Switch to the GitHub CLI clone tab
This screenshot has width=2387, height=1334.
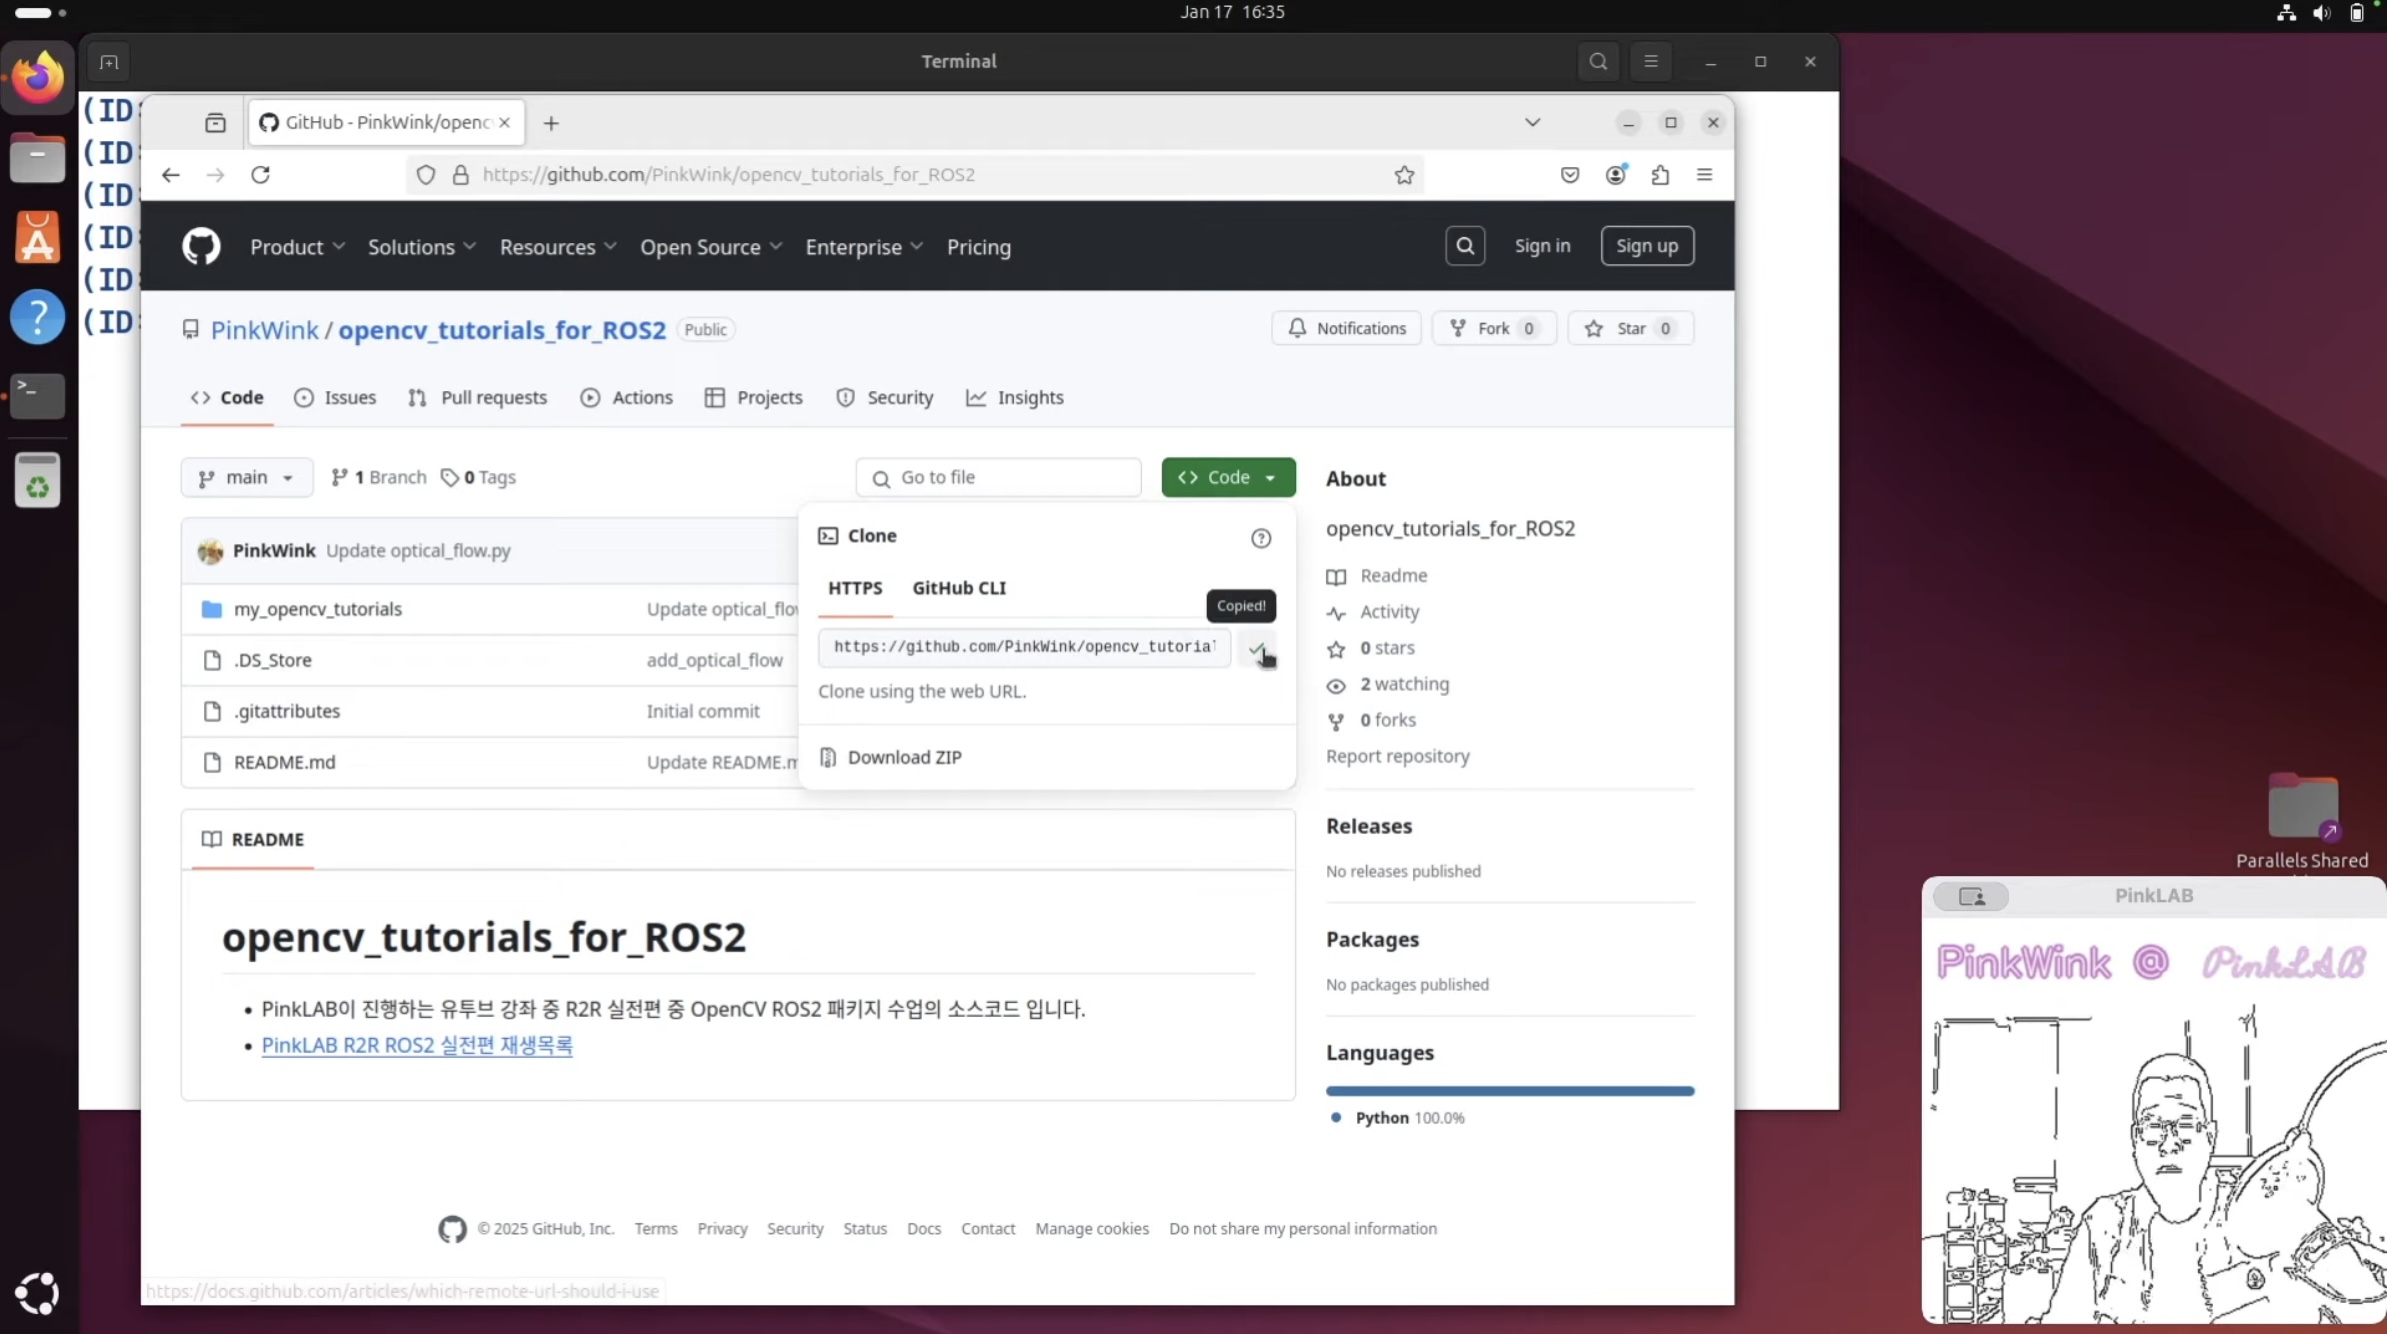(x=958, y=588)
